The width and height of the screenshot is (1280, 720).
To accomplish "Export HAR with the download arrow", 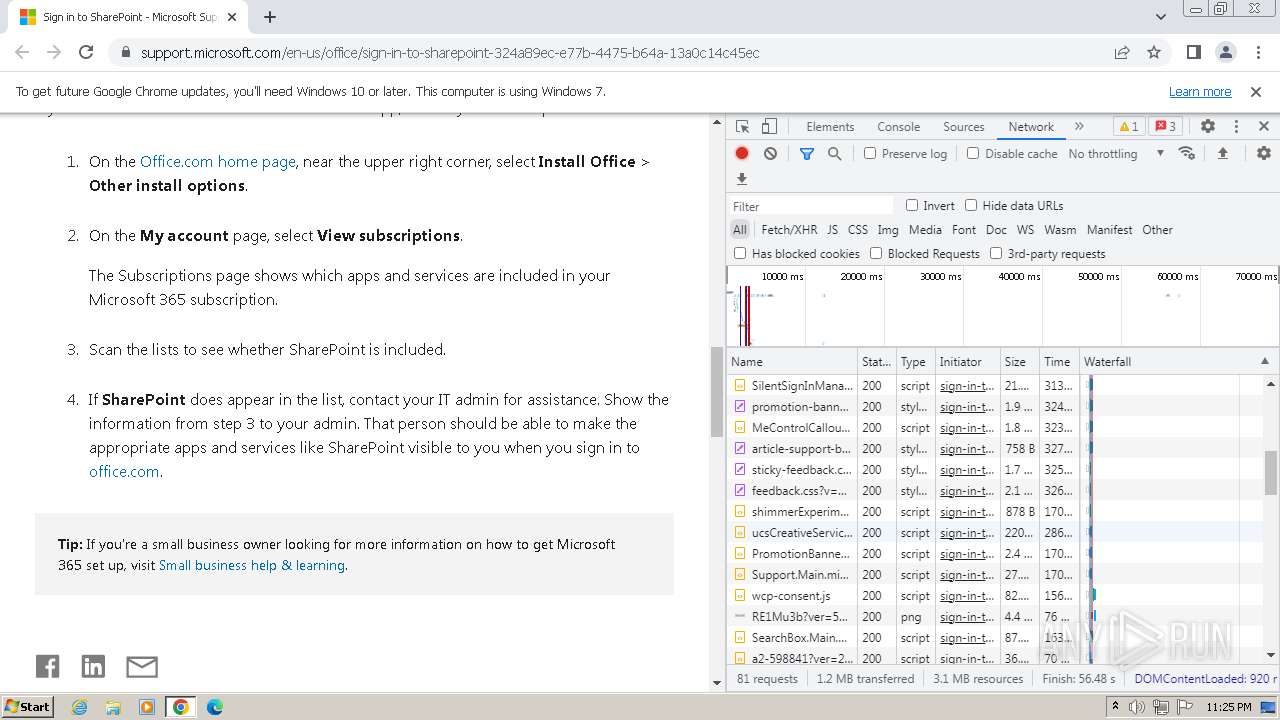I will [x=742, y=179].
